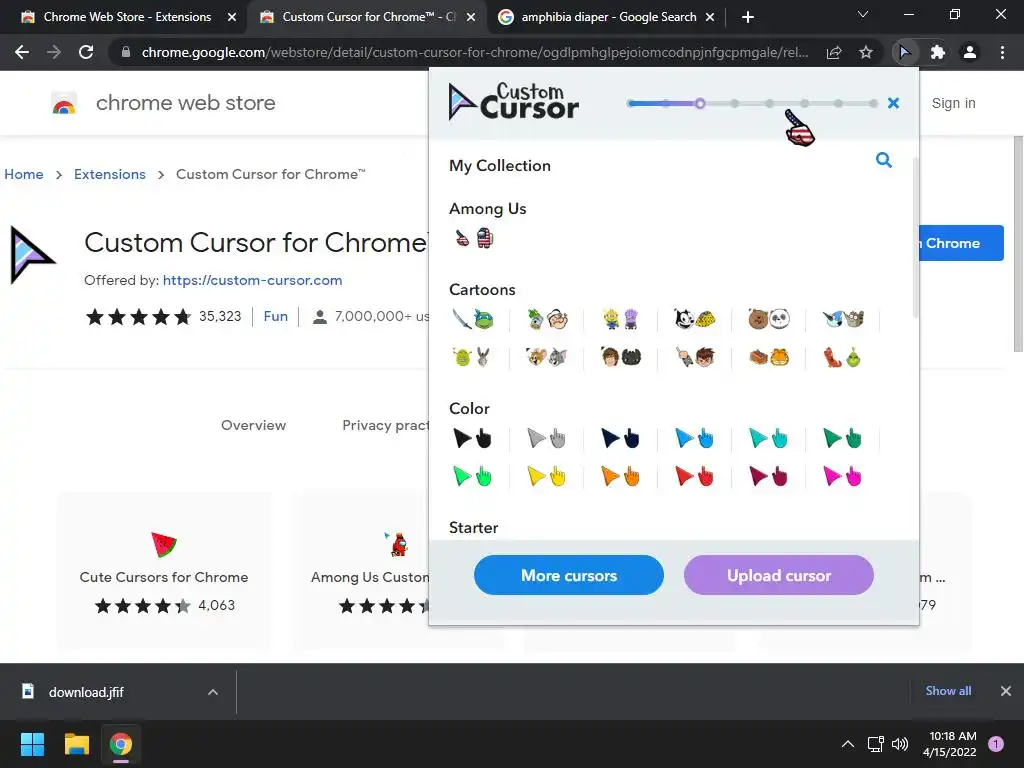Close the Custom Cursor popup with X
The height and width of the screenshot is (768, 1024).
pyautogui.click(x=893, y=103)
